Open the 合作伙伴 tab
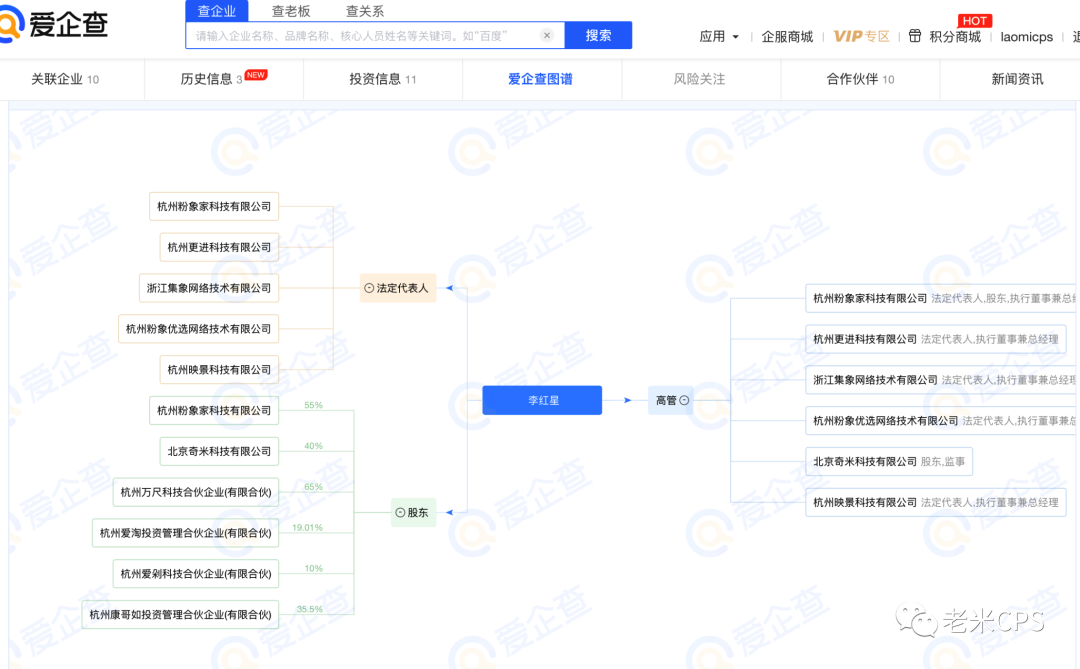 pos(860,79)
